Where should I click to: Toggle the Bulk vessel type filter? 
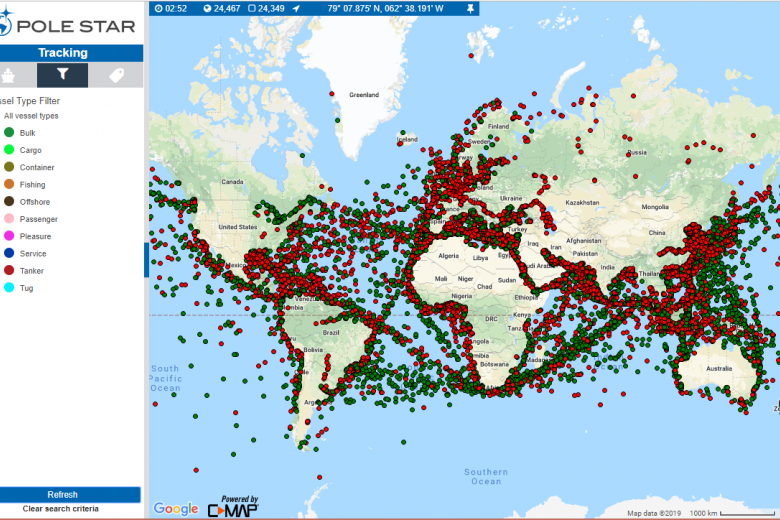tap(10, 132)
